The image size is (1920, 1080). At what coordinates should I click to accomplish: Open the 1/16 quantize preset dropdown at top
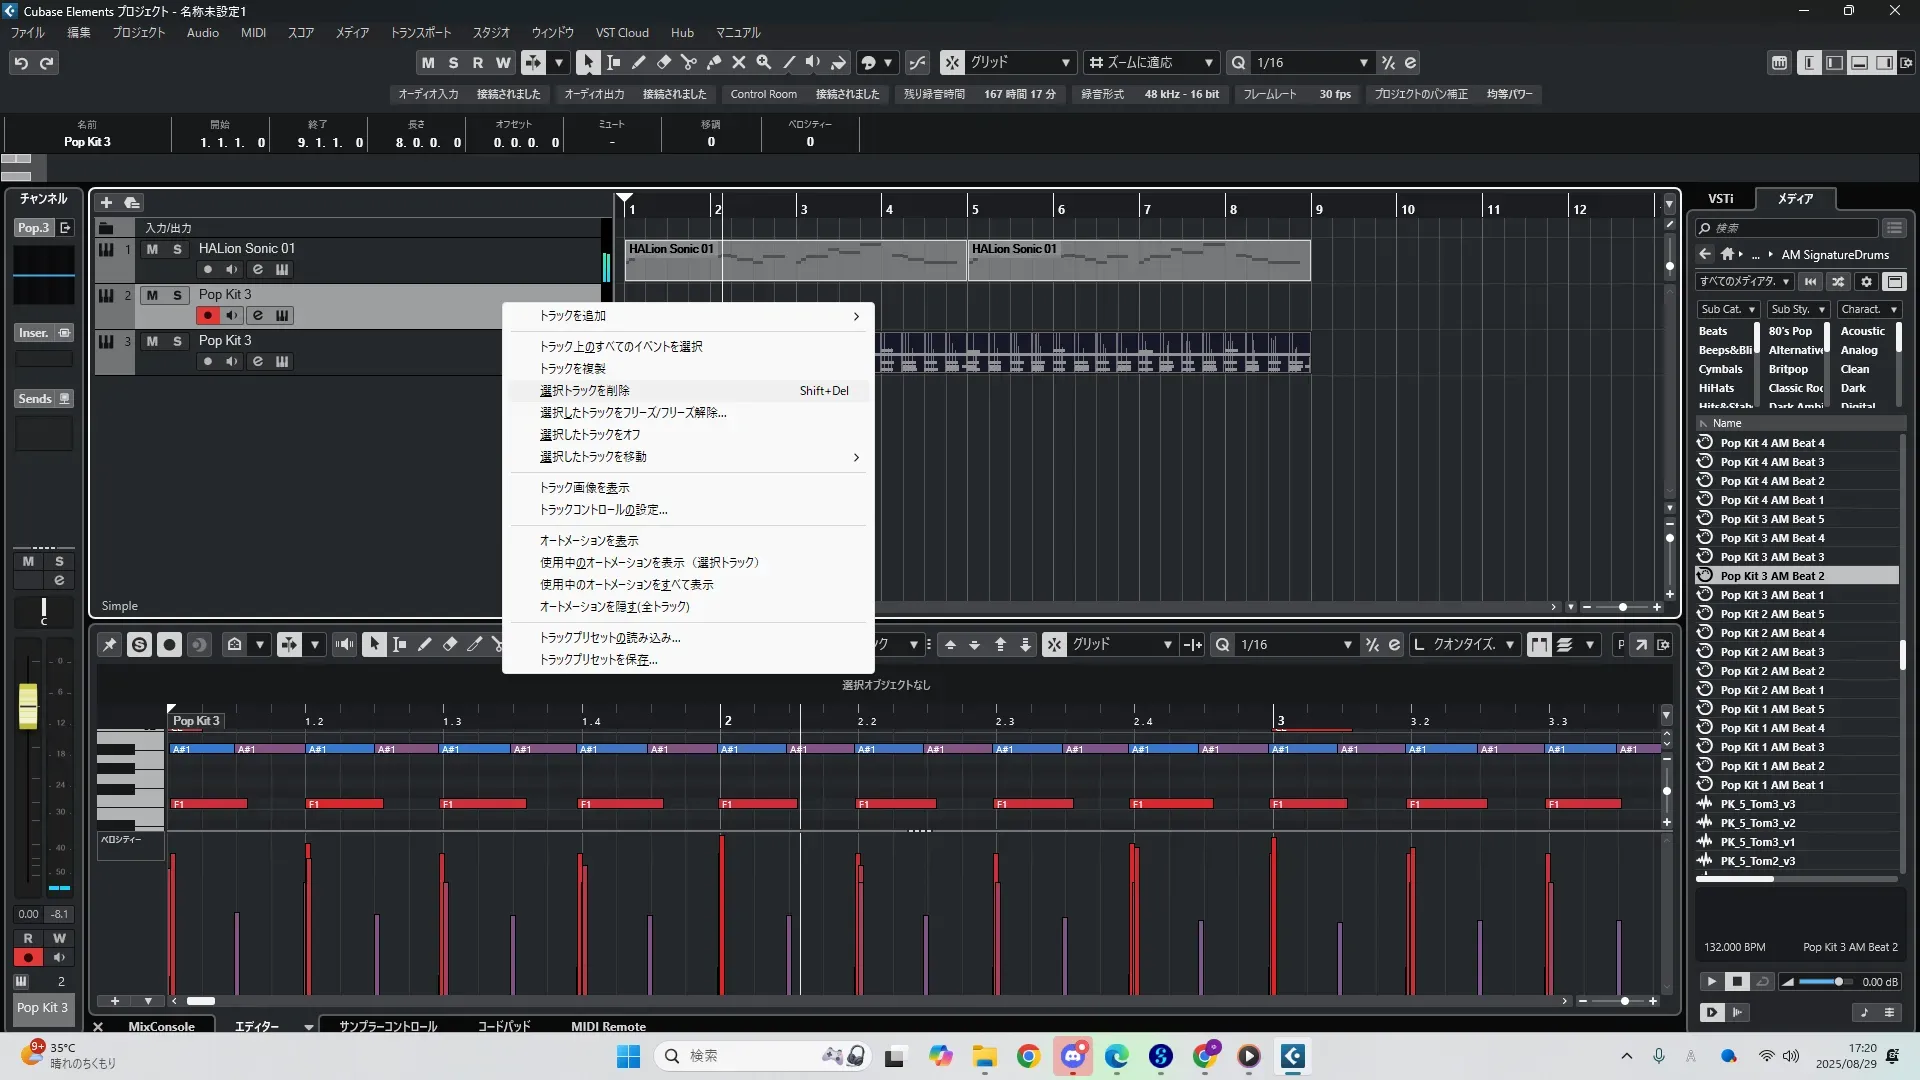coord(1363,63)
